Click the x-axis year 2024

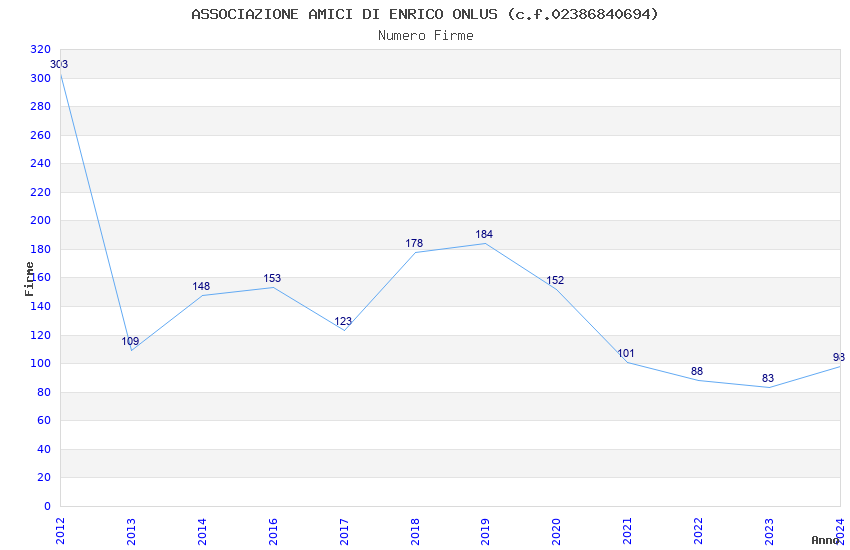pos(840,531)
